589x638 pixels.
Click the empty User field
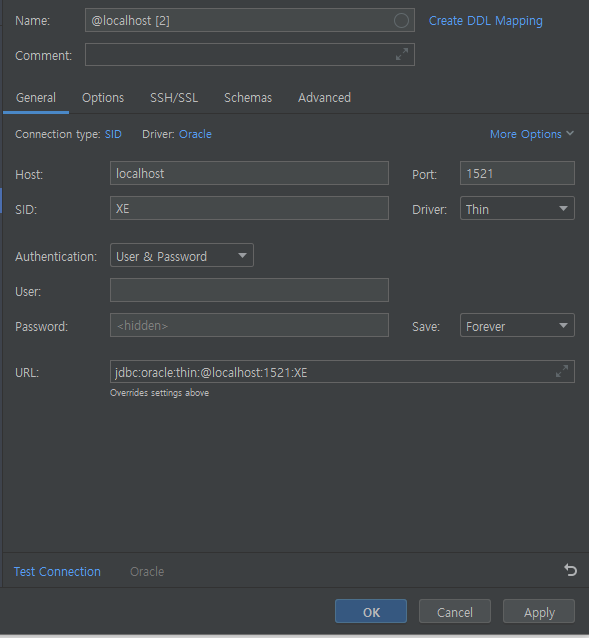click(249, 290)
